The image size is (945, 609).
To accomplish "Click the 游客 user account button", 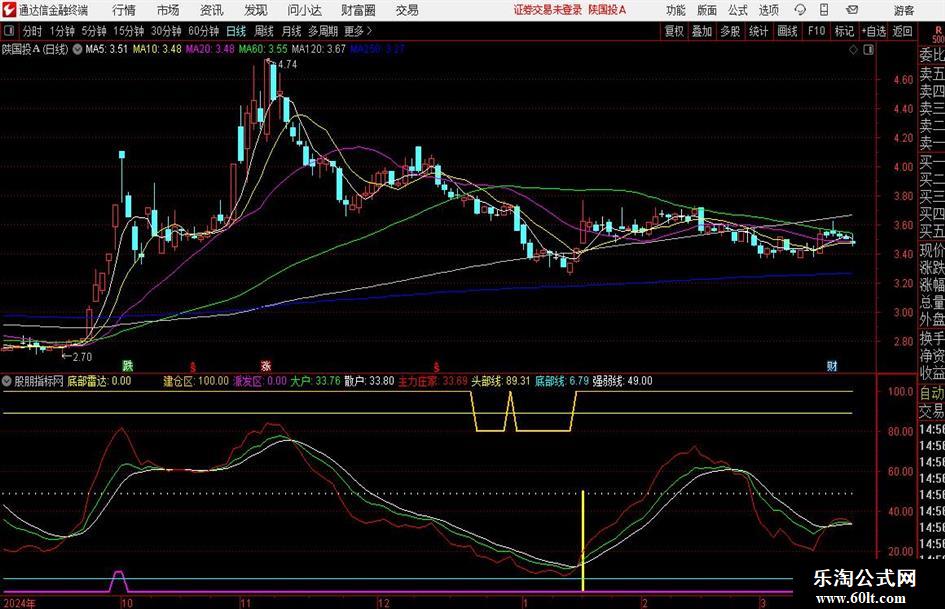I will click(904, 10).
